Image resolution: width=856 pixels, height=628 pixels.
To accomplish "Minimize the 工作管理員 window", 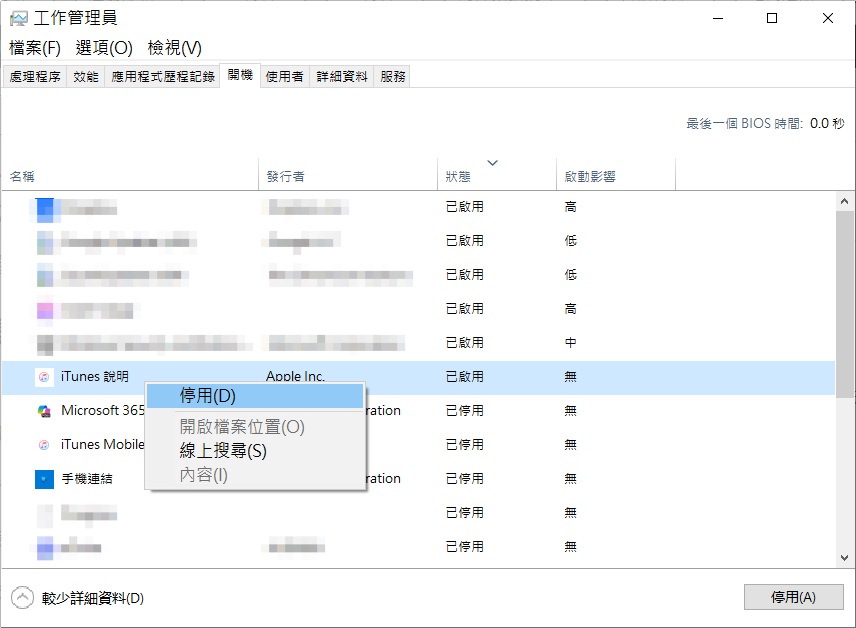I will coord(718,19).
